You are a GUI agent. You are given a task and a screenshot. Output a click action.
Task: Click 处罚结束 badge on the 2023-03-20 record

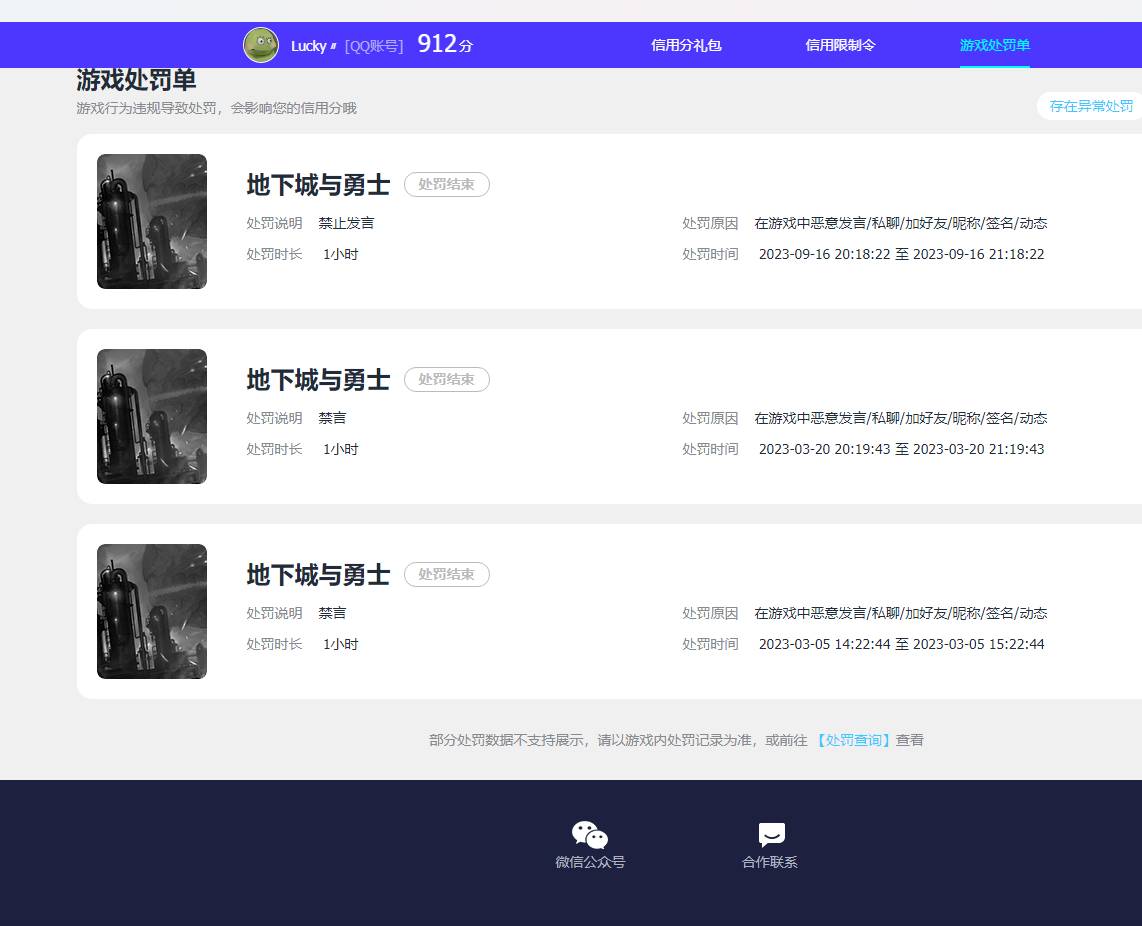tap(446, 379)
